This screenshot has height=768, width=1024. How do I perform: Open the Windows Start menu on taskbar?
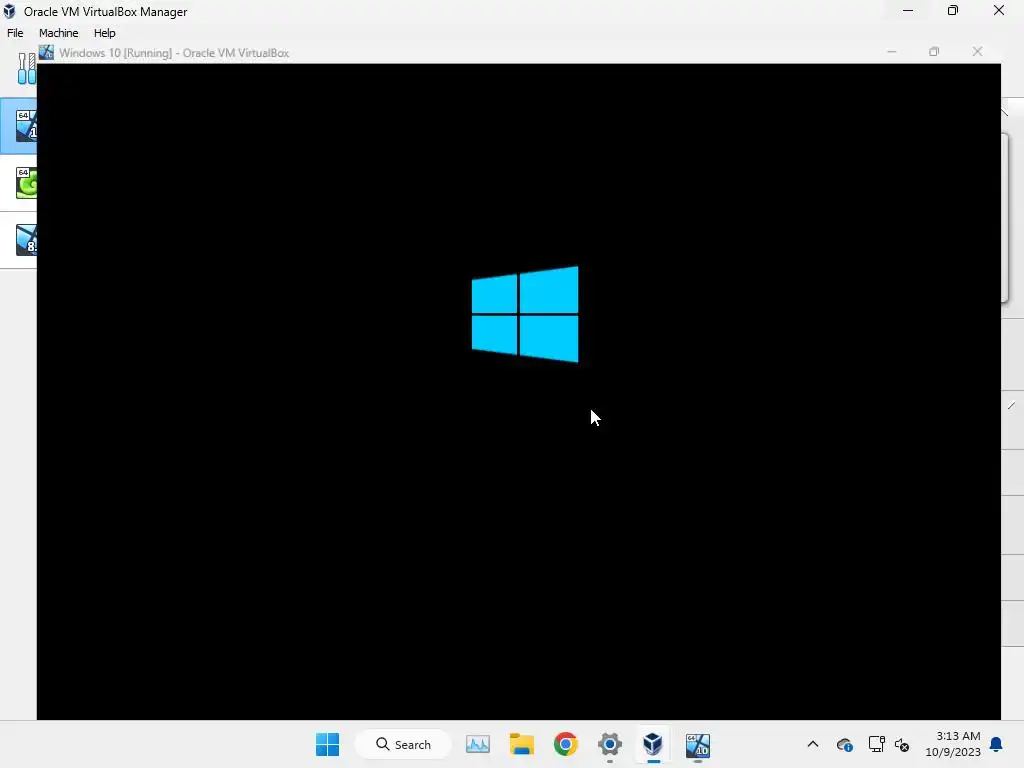[327, 744]
